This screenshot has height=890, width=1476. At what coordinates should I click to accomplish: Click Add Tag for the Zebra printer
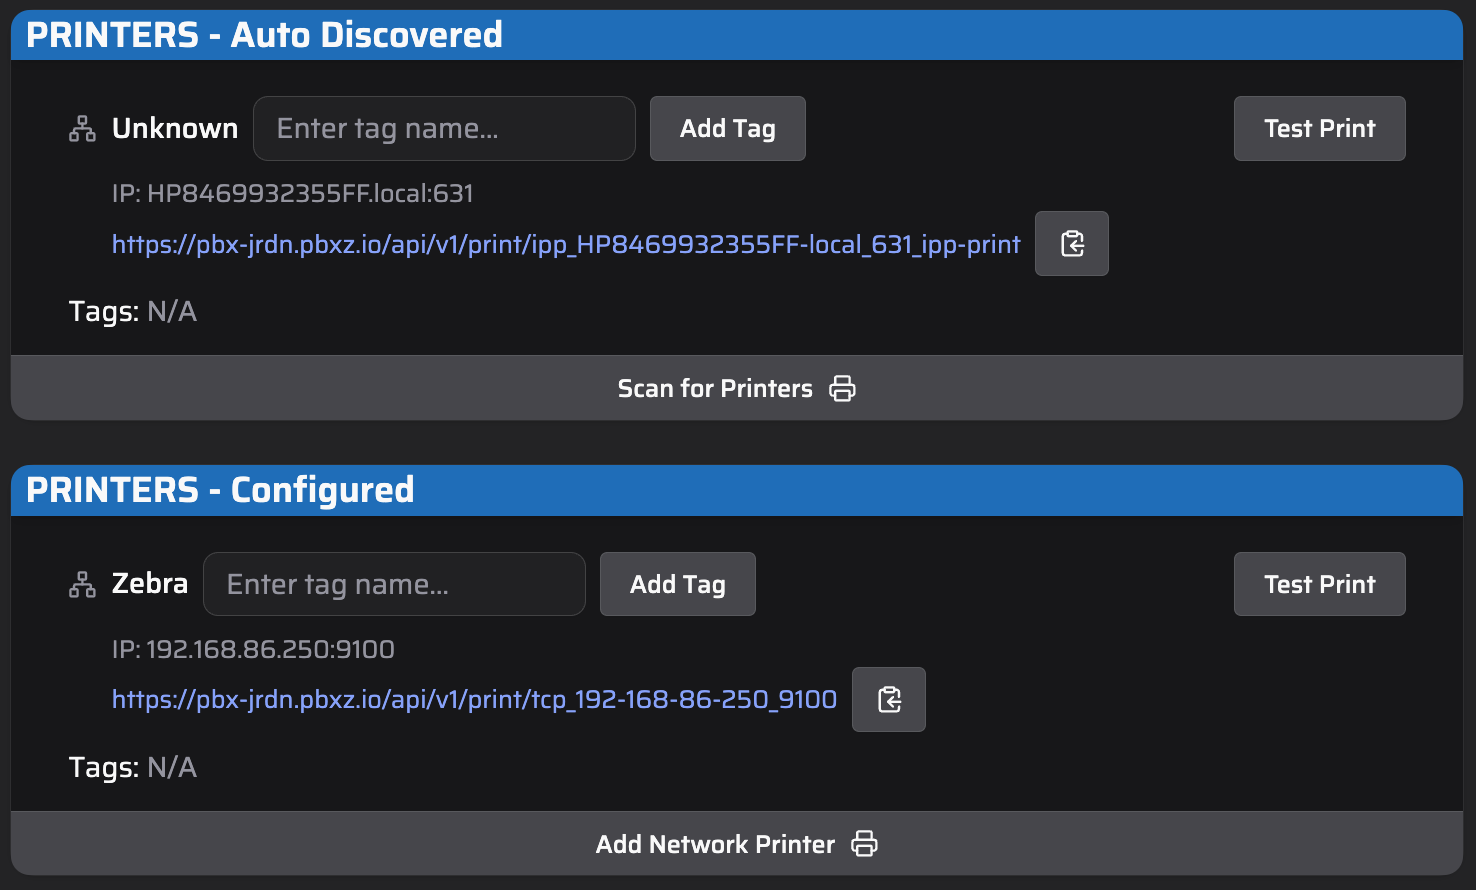coord(677,584)
